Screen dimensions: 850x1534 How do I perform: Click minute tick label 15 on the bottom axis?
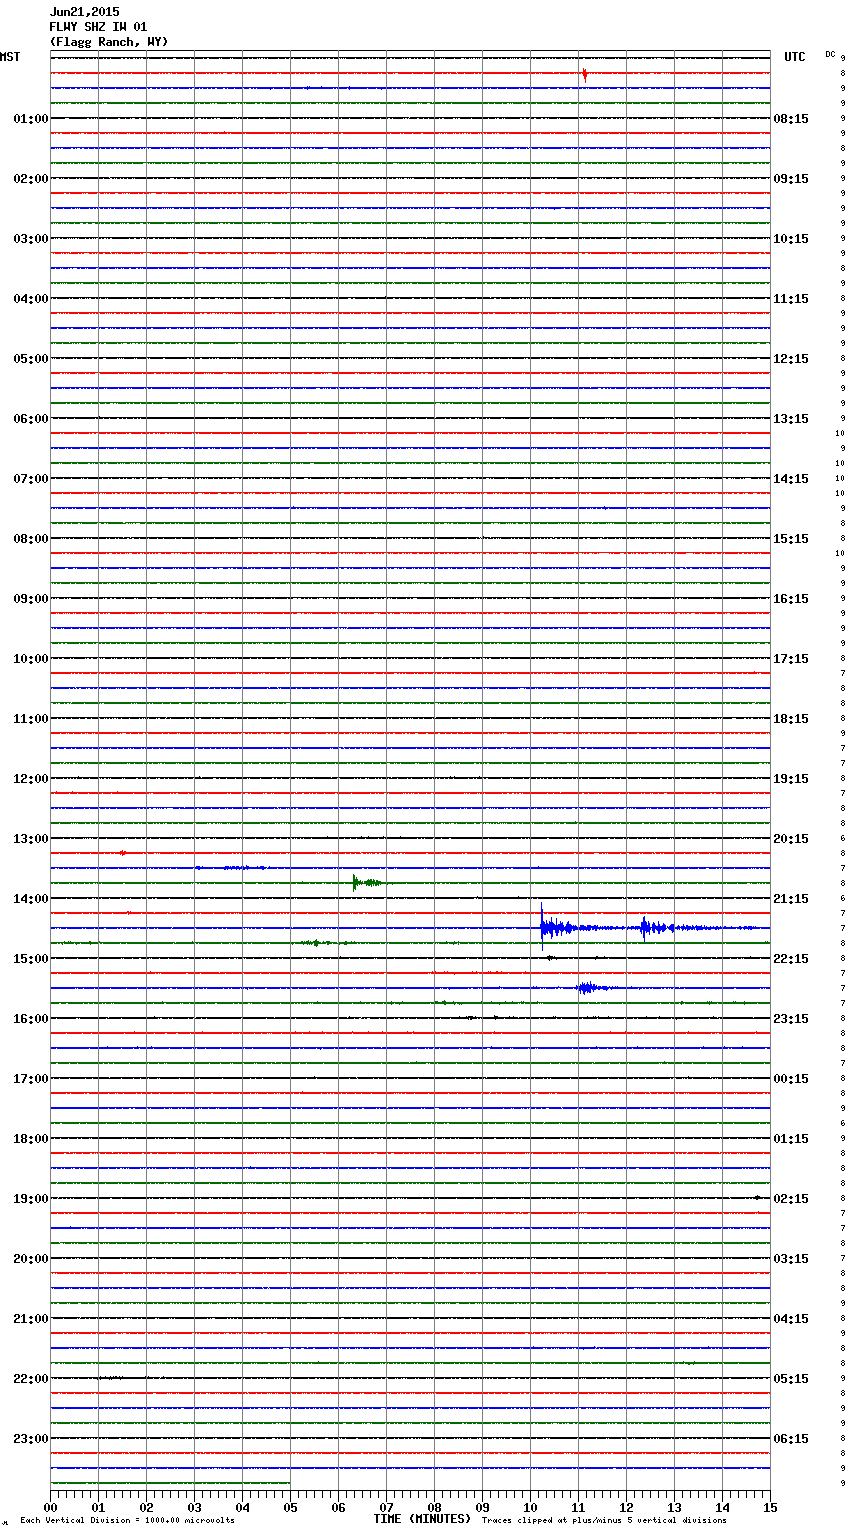(x=770, y=1507)
